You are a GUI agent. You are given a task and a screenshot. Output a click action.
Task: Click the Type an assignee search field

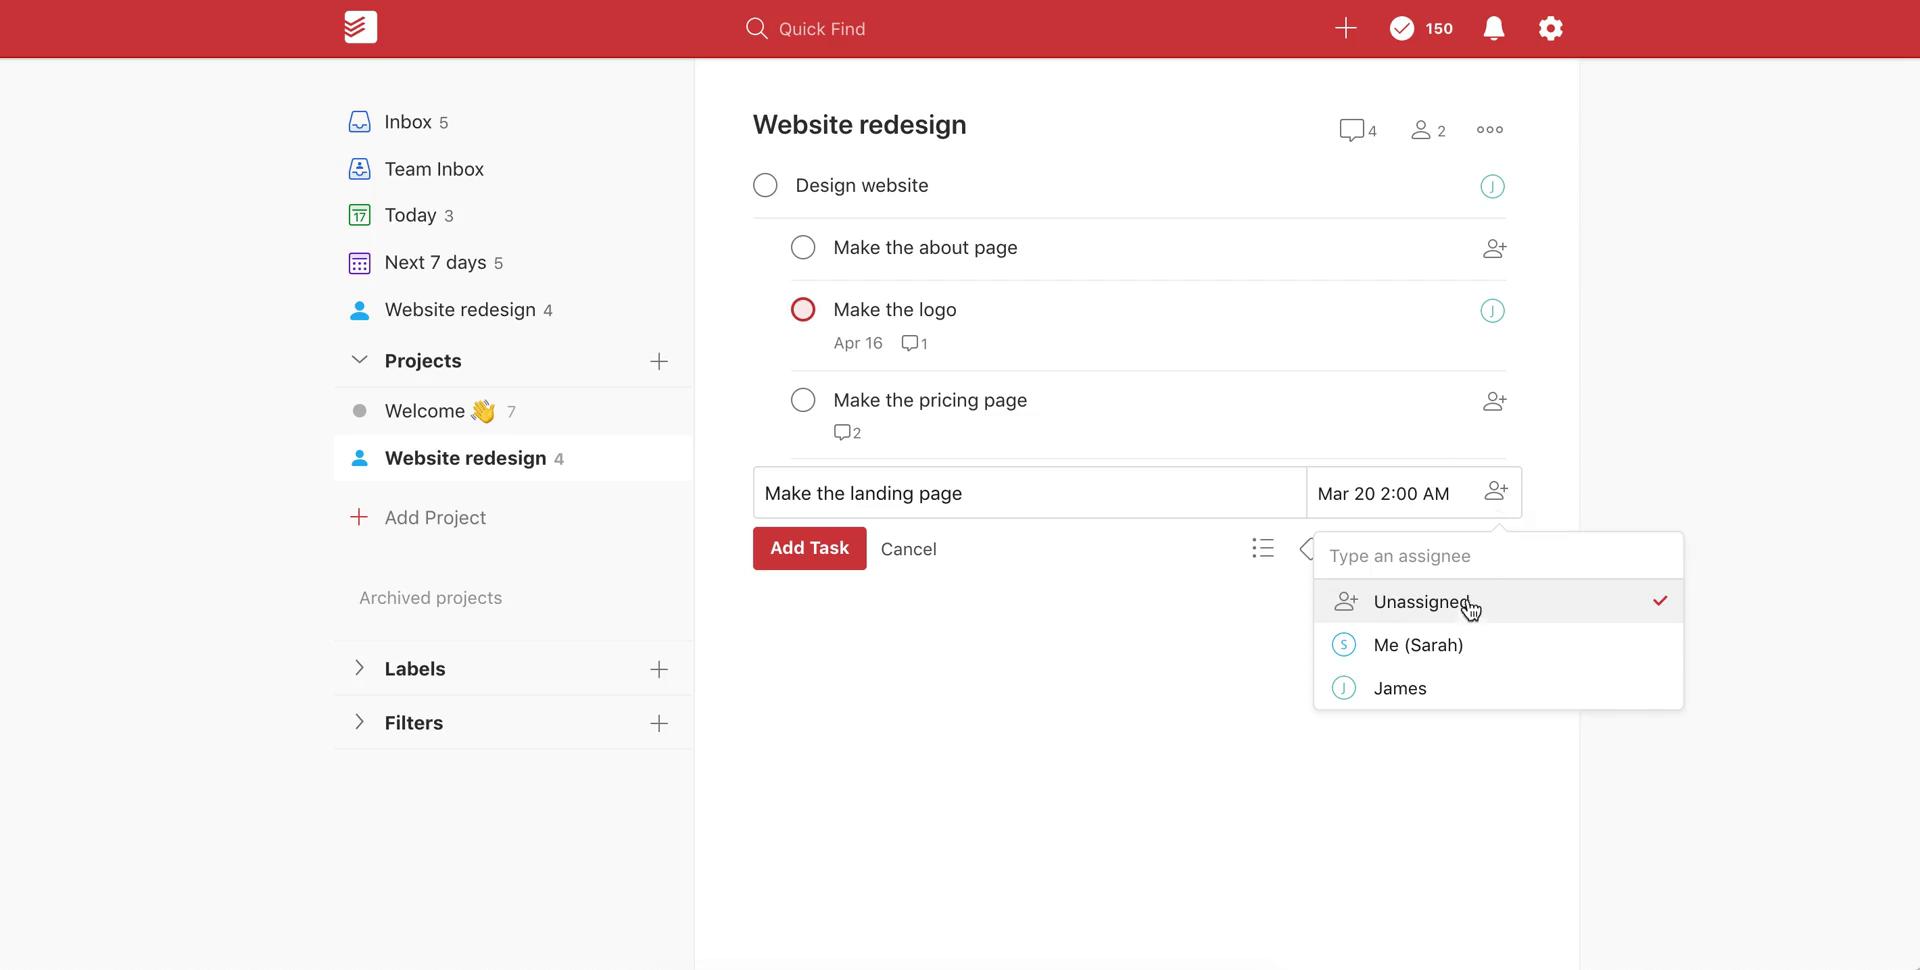click(x=1498, y=556)
